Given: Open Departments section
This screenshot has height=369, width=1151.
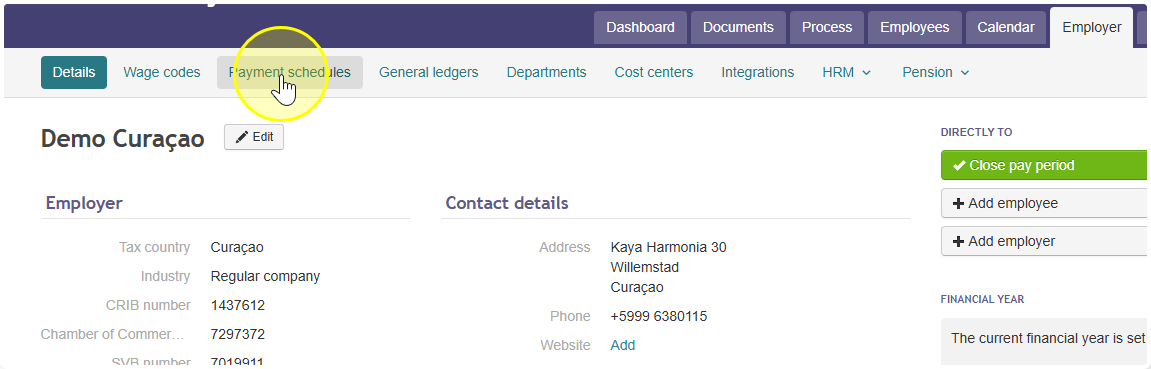Looking at the screenshot, I should (x=546, y=73).
